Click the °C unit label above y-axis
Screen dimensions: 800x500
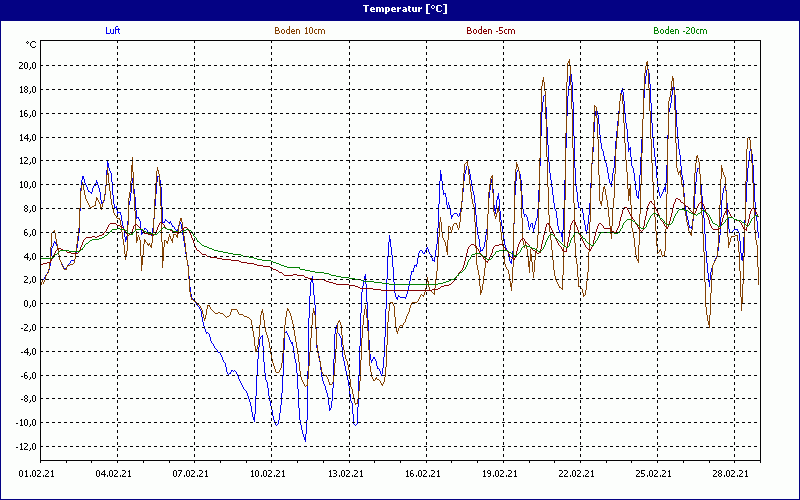(x=31, y=45)
